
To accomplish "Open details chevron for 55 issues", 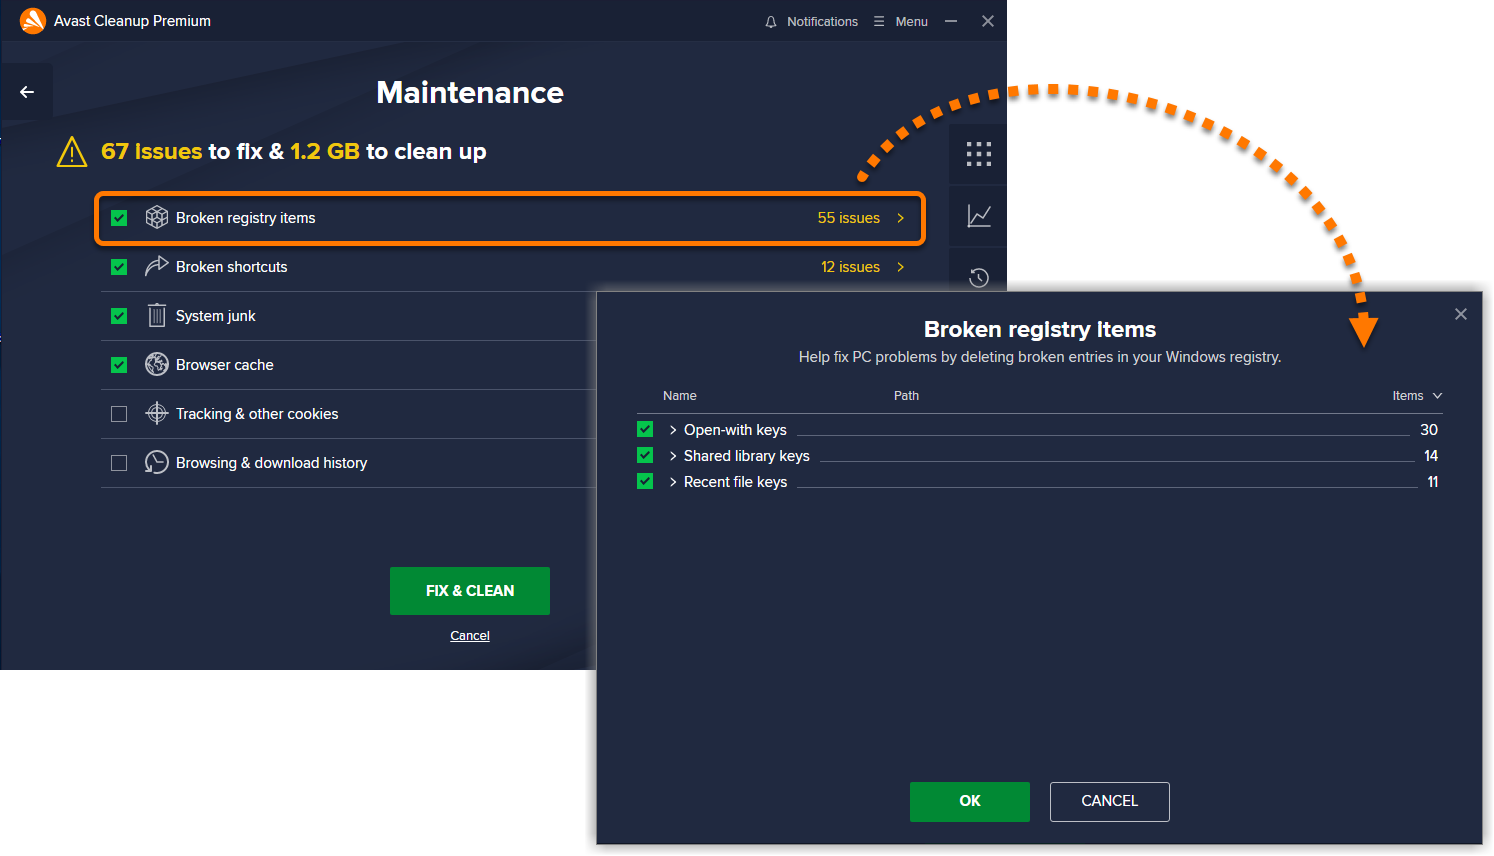I will pos(901,218).
